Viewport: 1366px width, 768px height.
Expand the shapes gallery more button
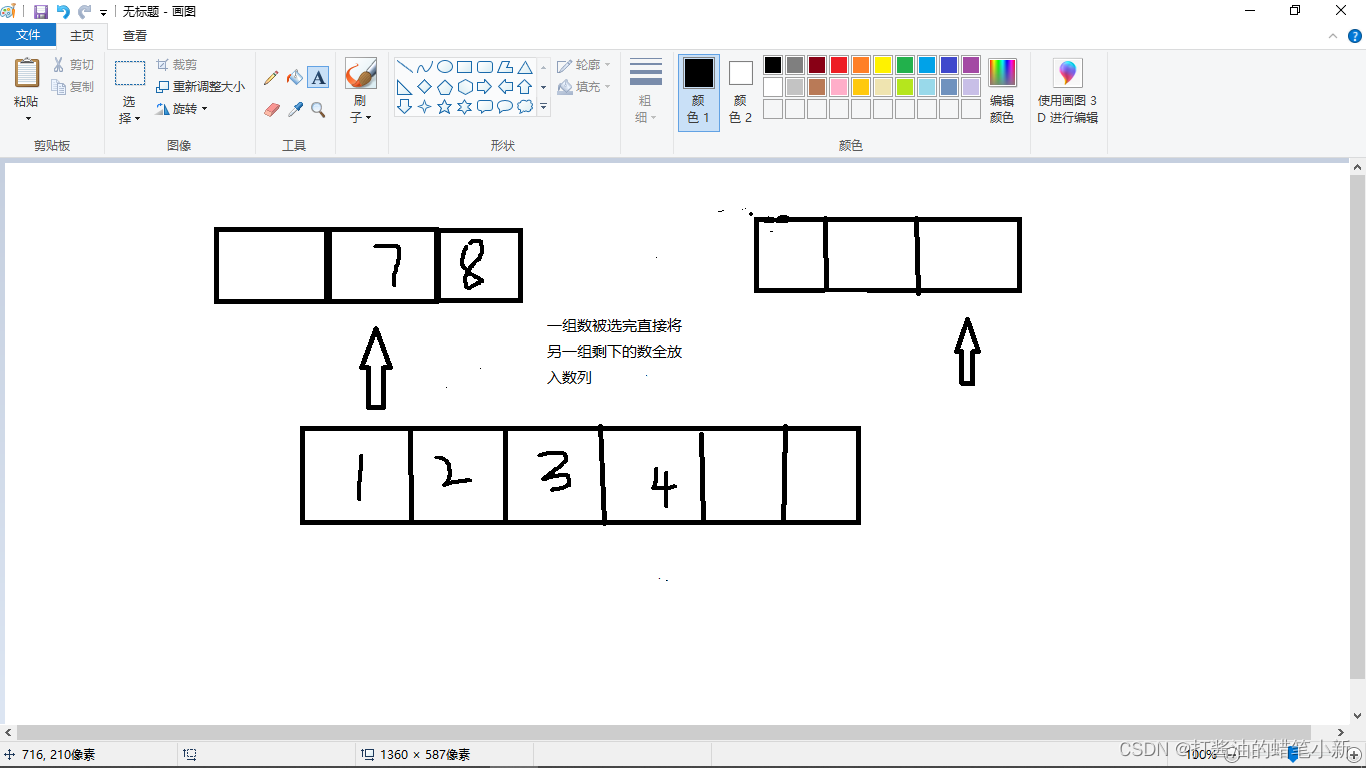544,106
